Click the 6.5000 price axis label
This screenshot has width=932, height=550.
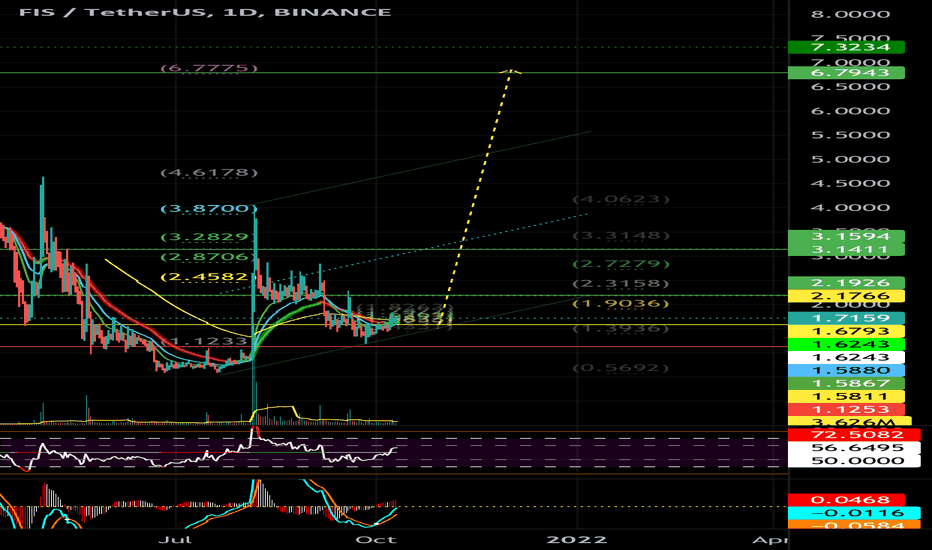[851, 87]
